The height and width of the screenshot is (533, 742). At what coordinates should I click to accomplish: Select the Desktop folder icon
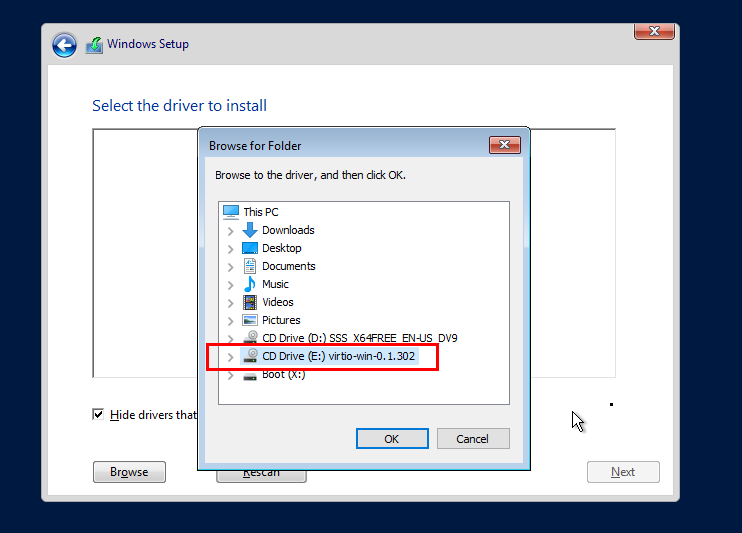coord(250,248)
